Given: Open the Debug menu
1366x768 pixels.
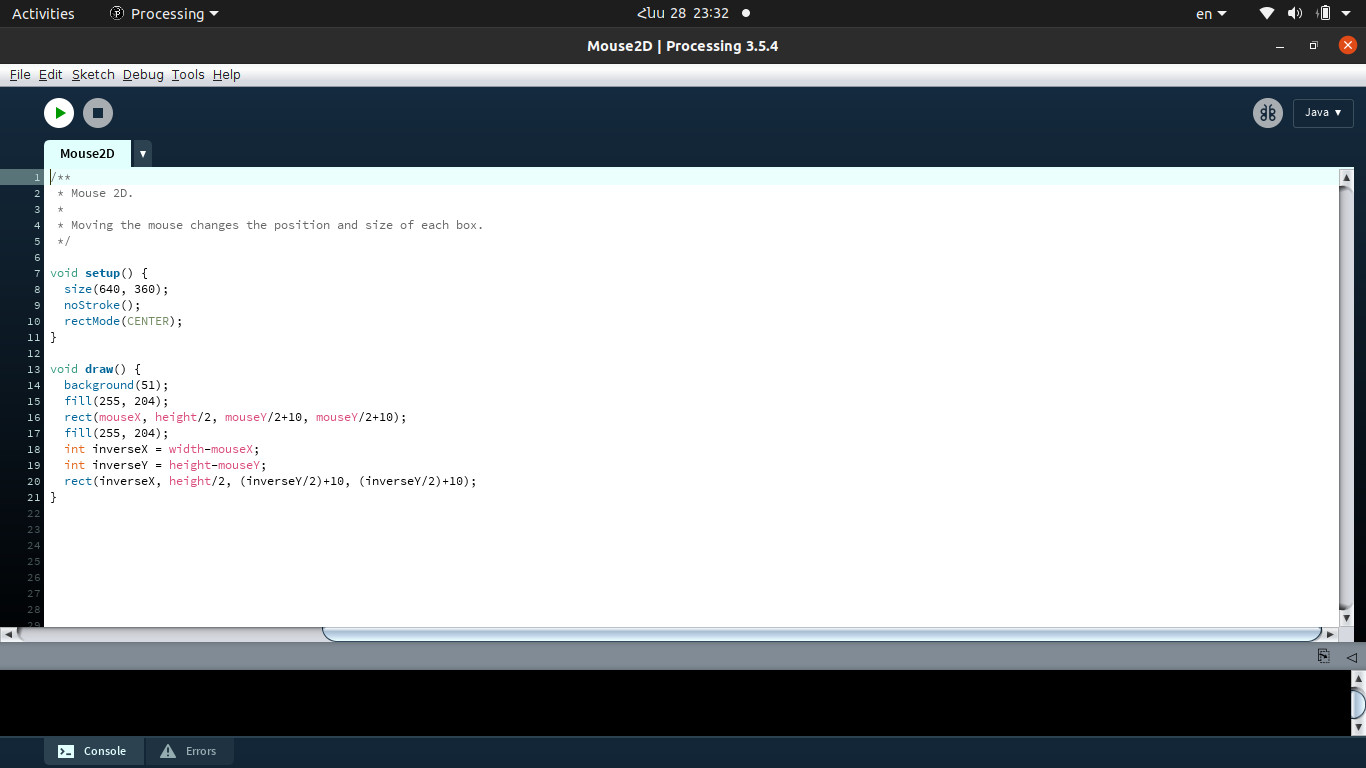Looking at the screenshot, I should pos(143,75).
